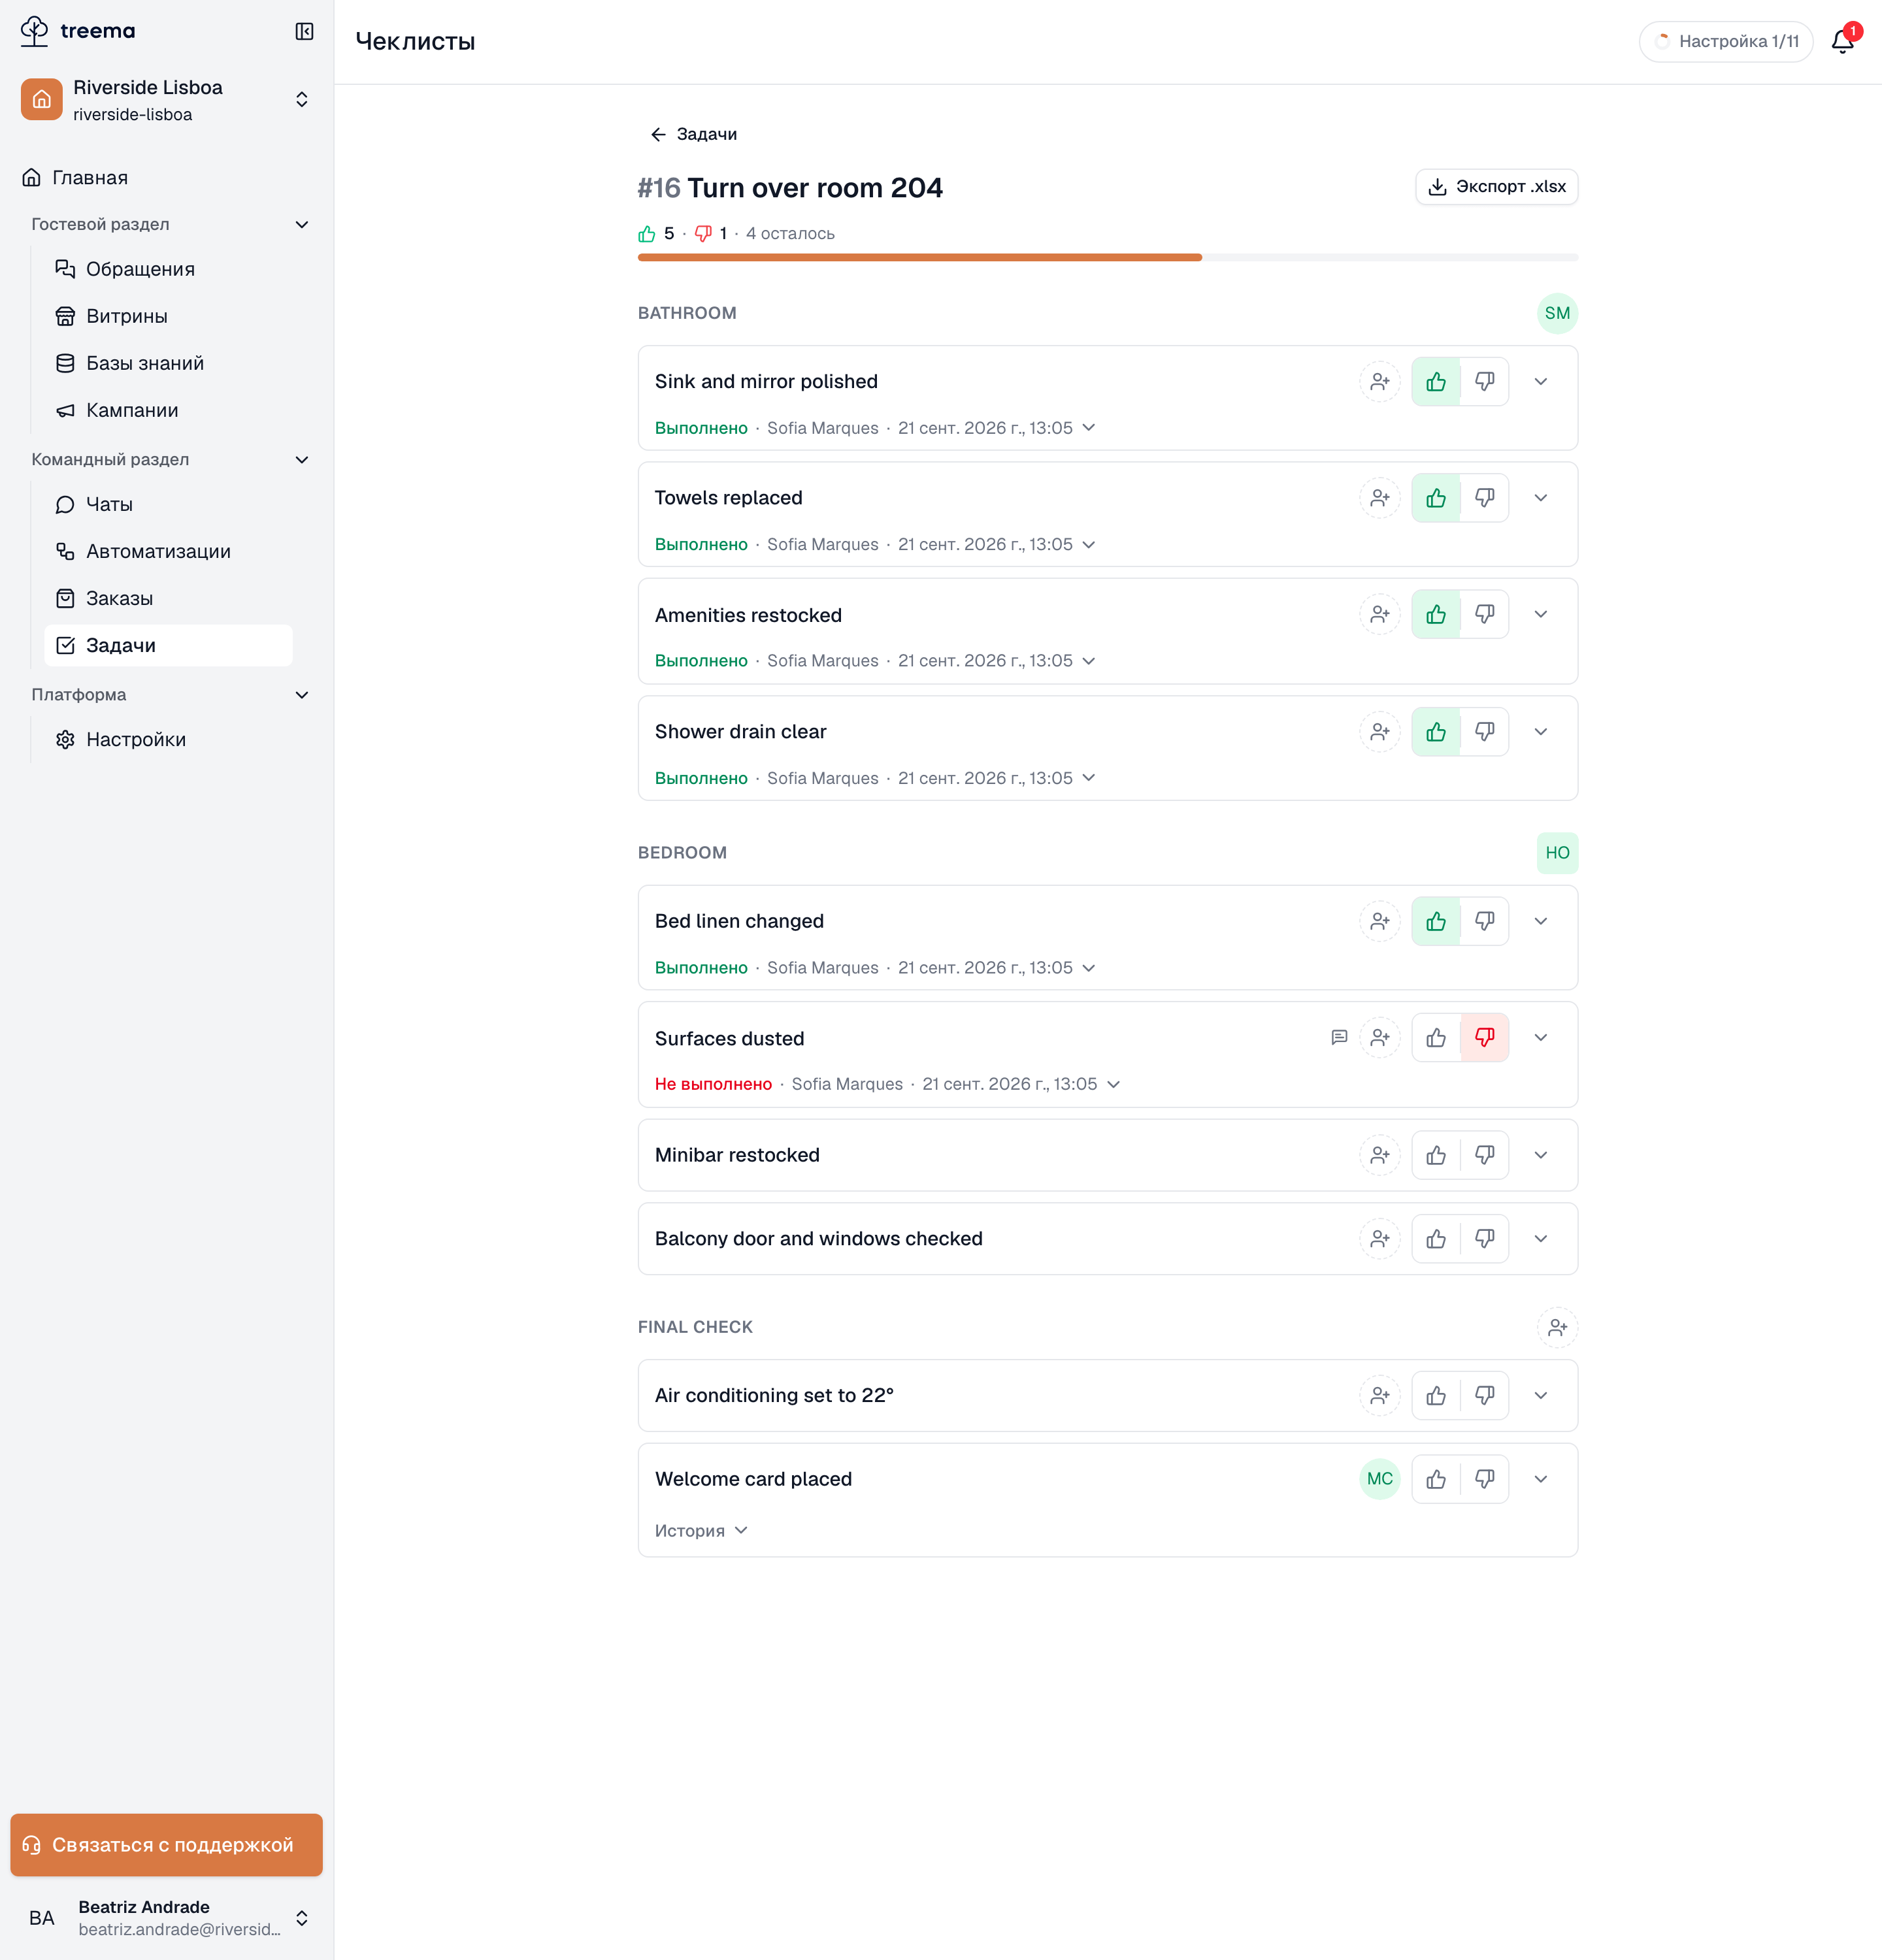This screenshot has width=1882, height=1960.
Task: Thumbs down Air conditioning set to 22°
Action: point(1485,1395)
